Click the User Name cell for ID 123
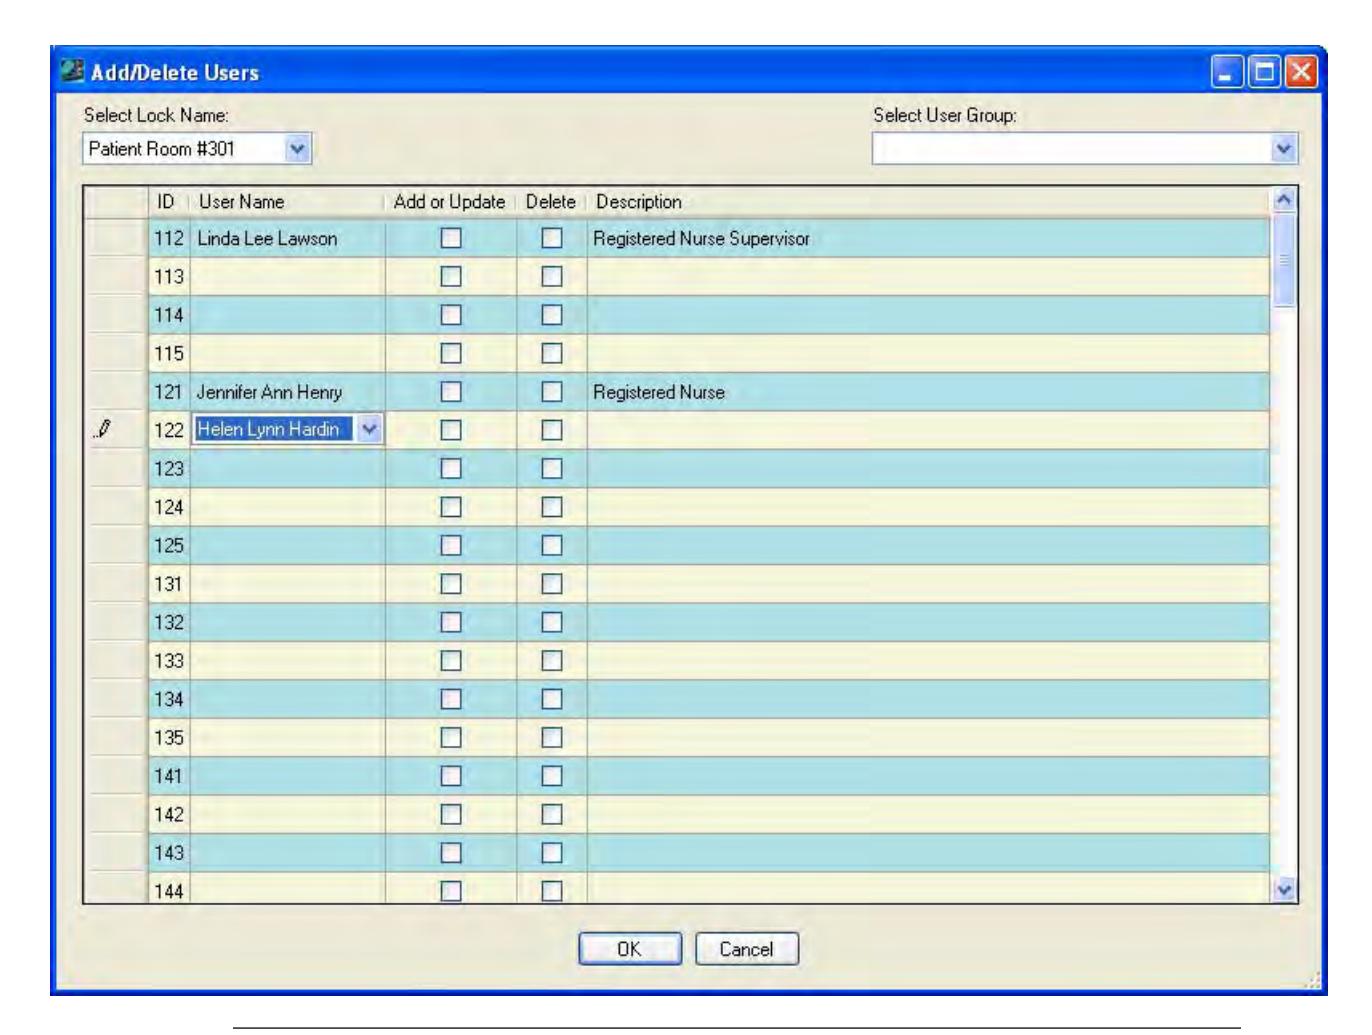The image size is (1372, 1035). point(287,468)
